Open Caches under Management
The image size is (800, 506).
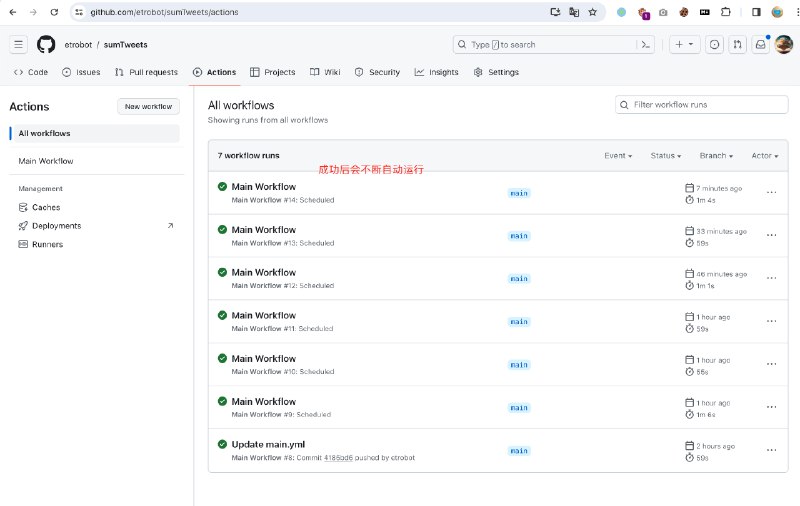[x=39, y=207]
